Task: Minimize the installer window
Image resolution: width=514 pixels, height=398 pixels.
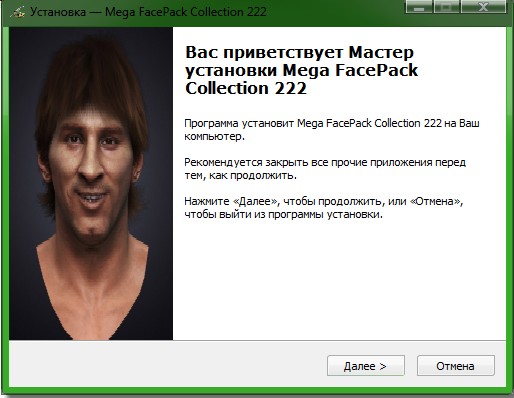Action: [x=419, y=7]
